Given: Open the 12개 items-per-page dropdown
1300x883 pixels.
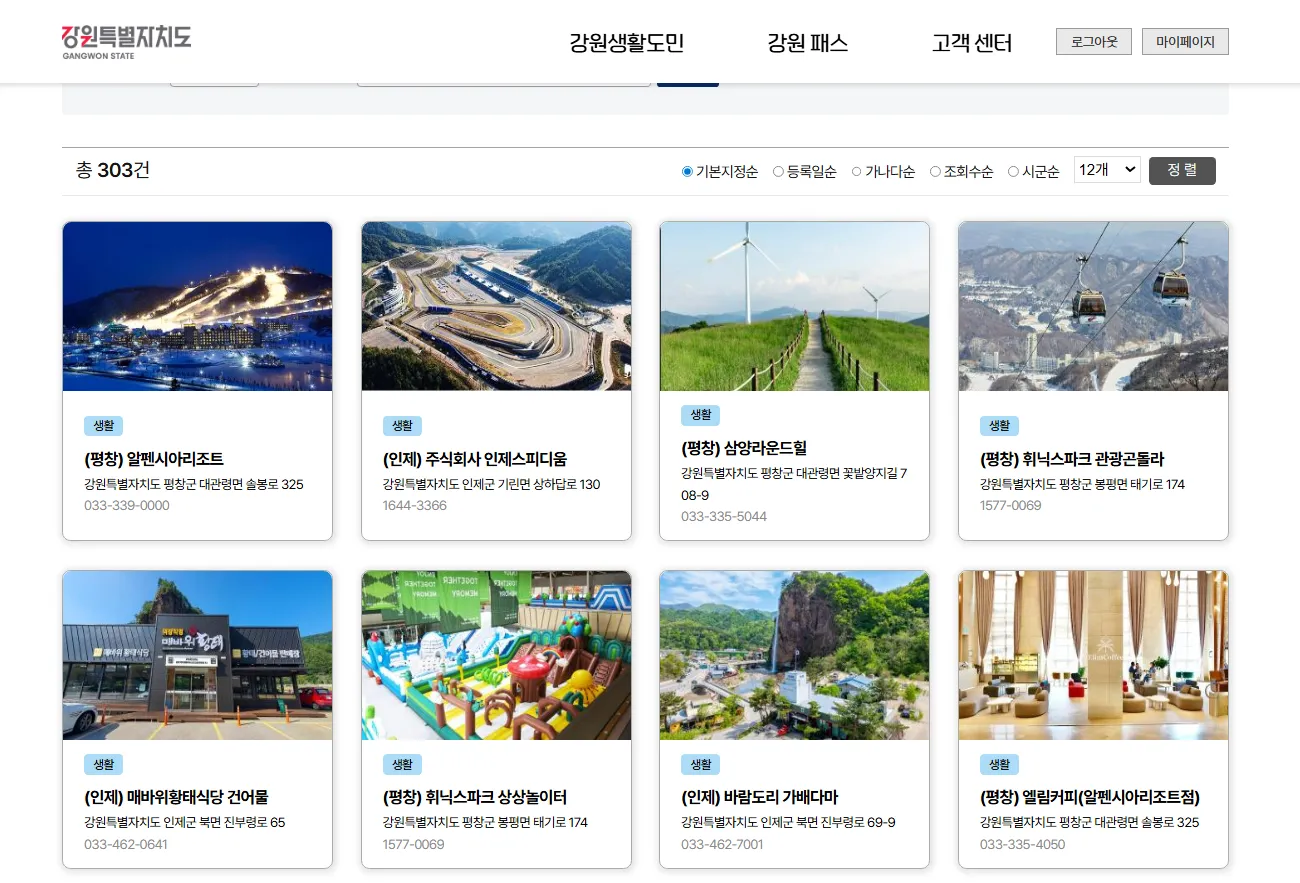Looking at the screenshot, I should (x=1106, y=169).
